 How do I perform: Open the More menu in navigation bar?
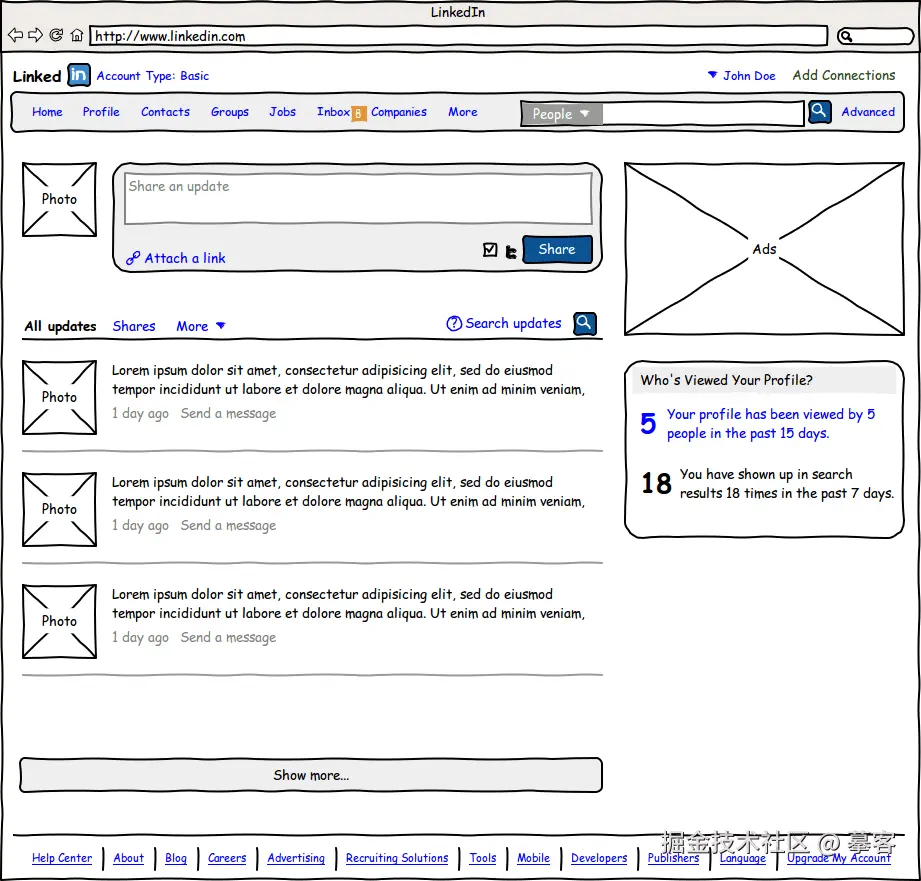coord(463,112)
